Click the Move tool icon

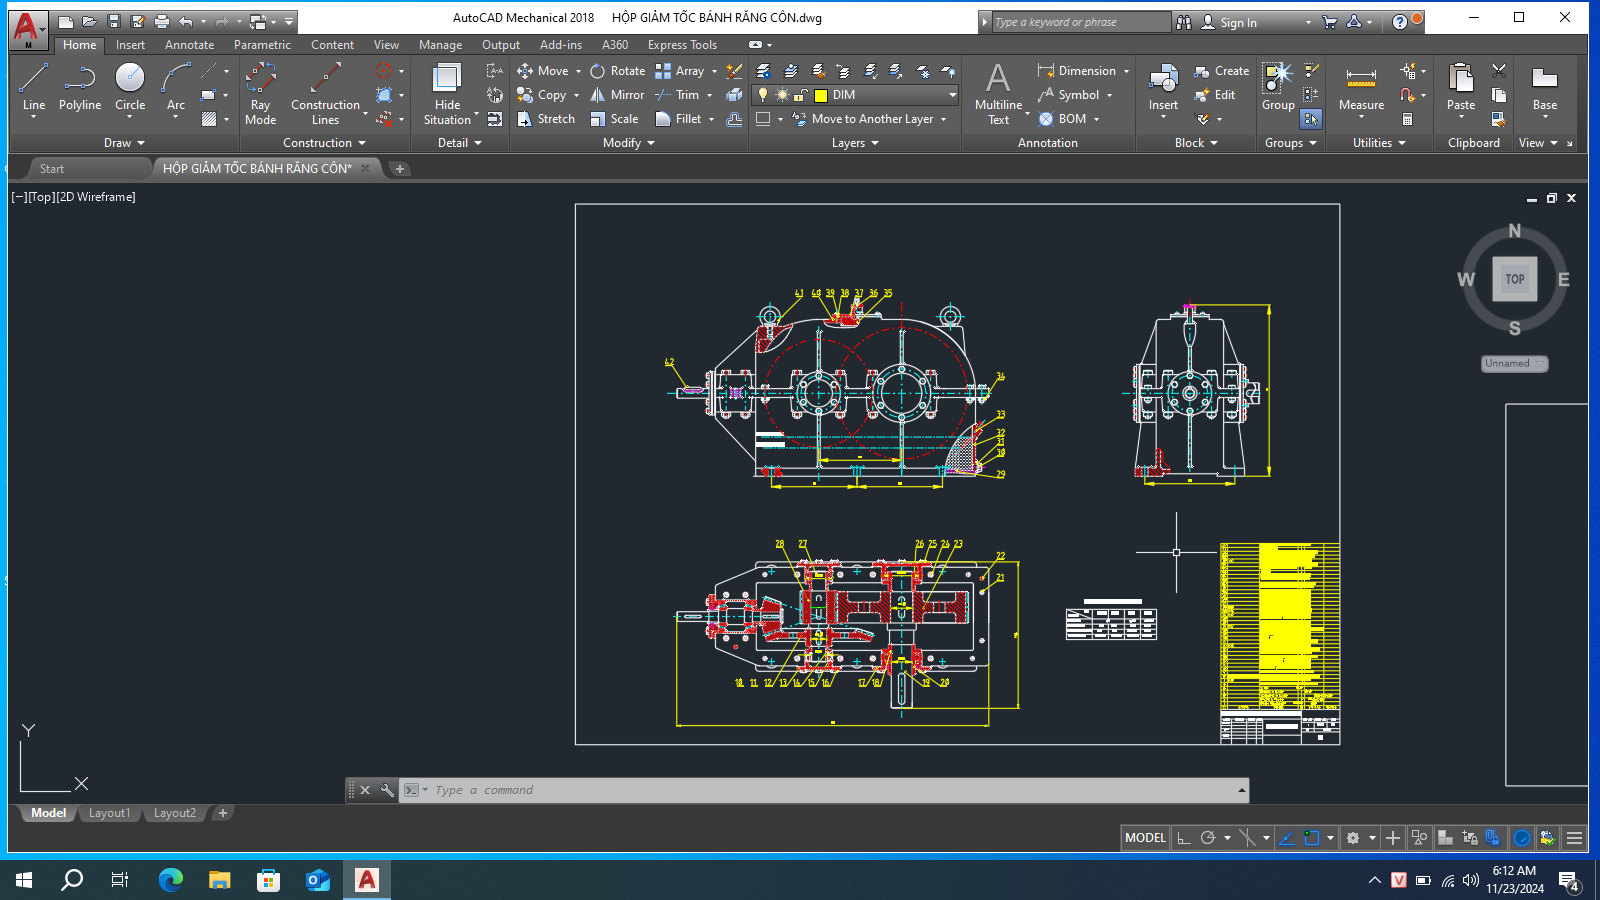point(525,71)
